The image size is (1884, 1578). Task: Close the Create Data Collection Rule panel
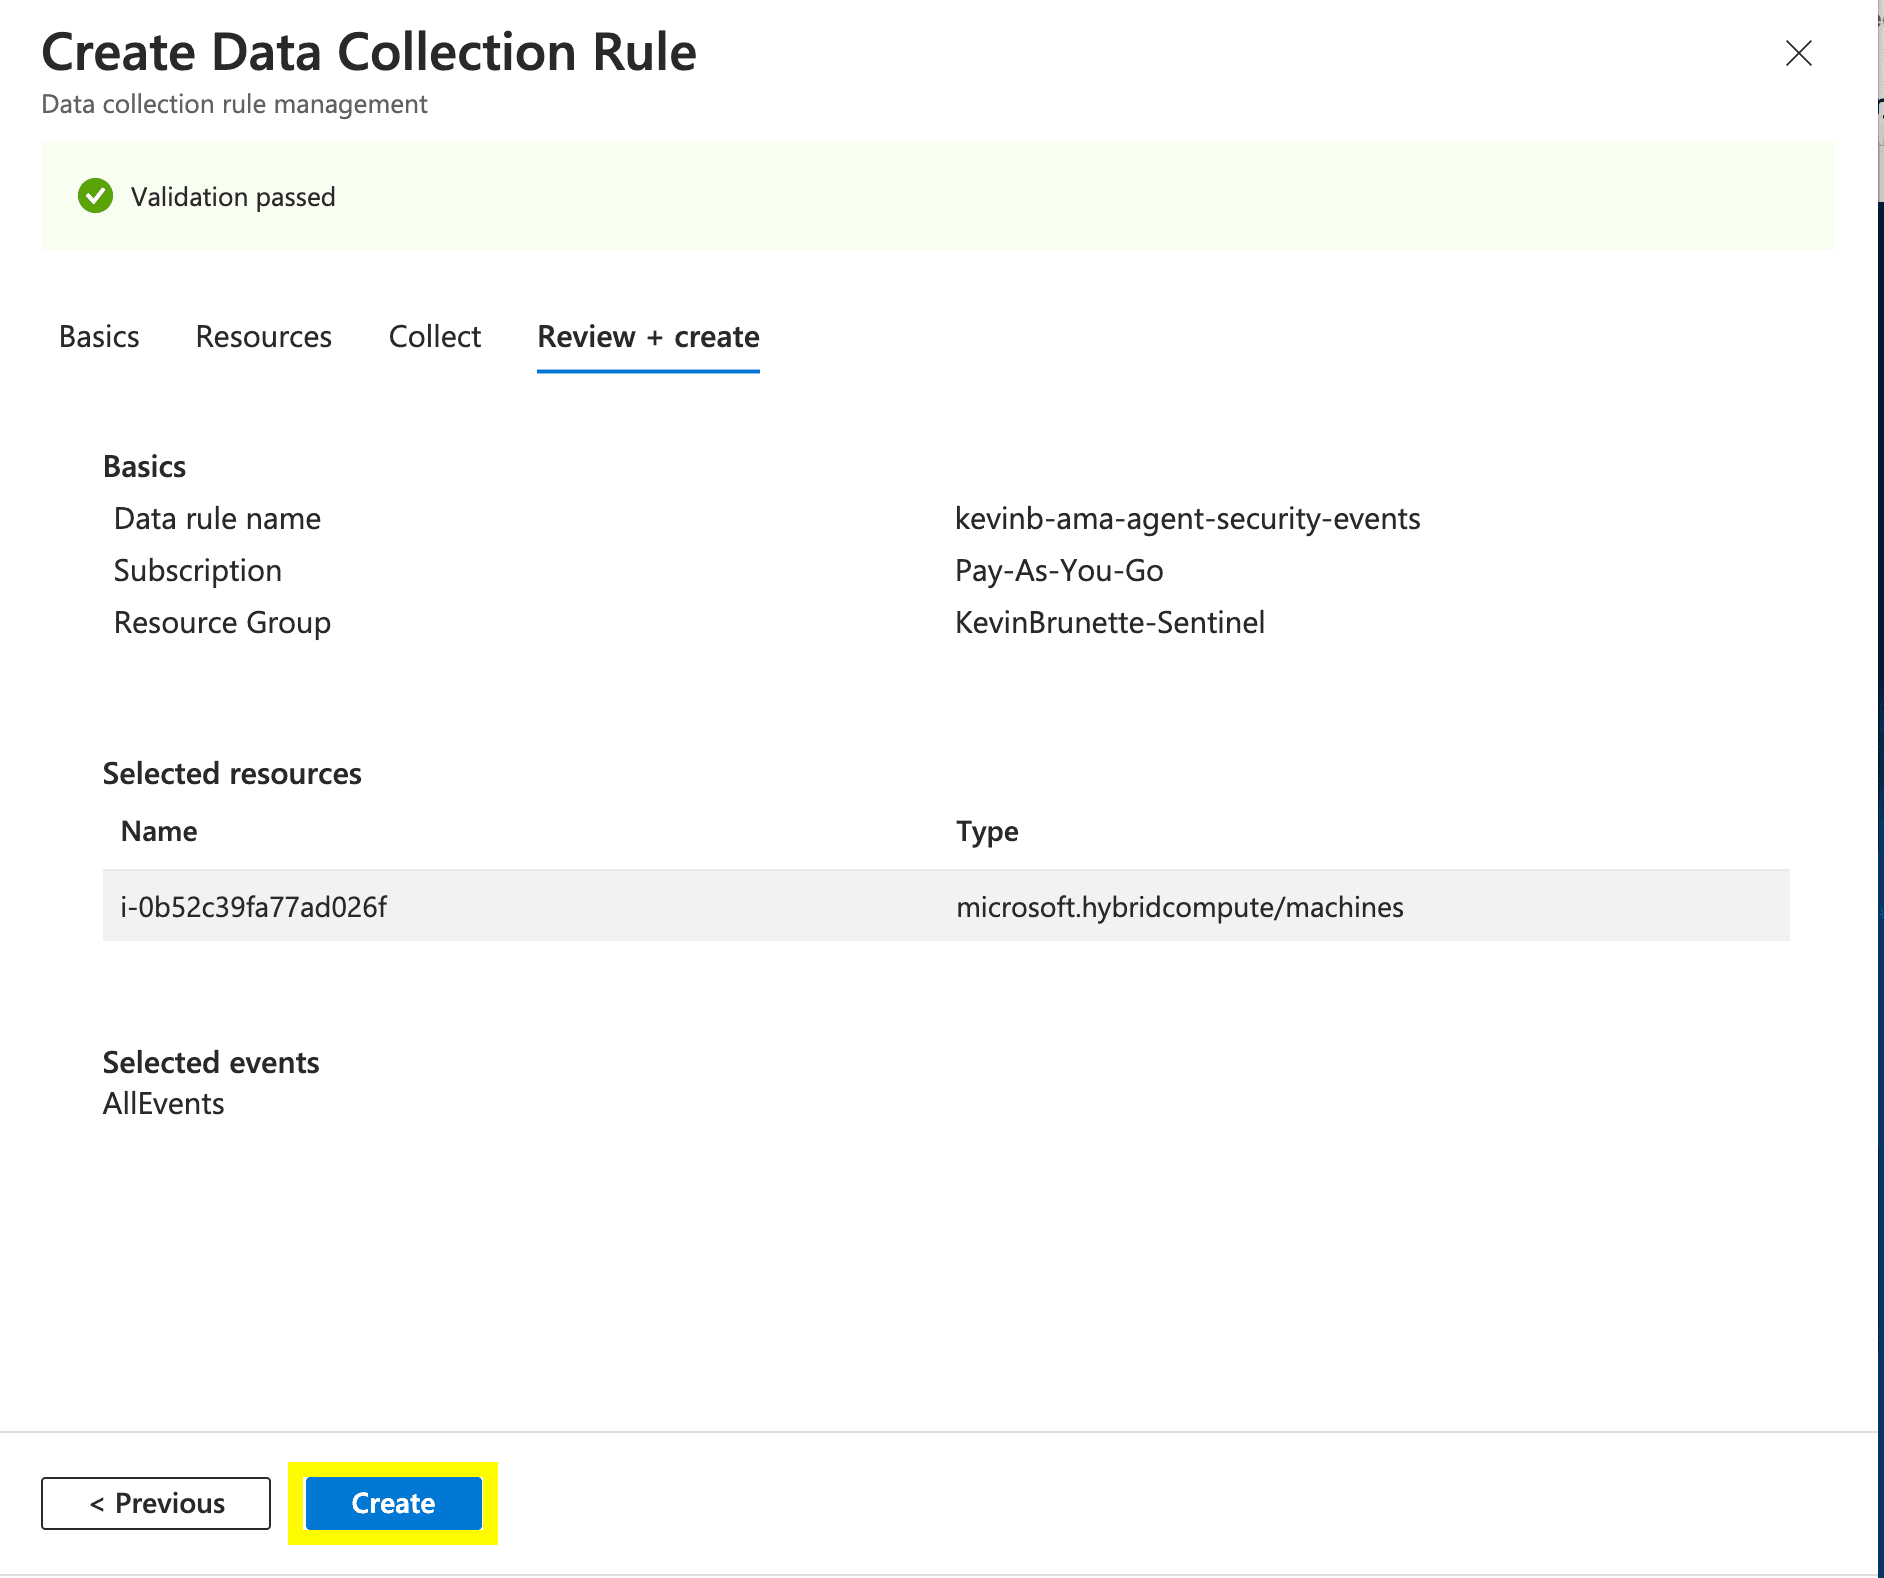pyautogui.click(x=1798, y=53)
